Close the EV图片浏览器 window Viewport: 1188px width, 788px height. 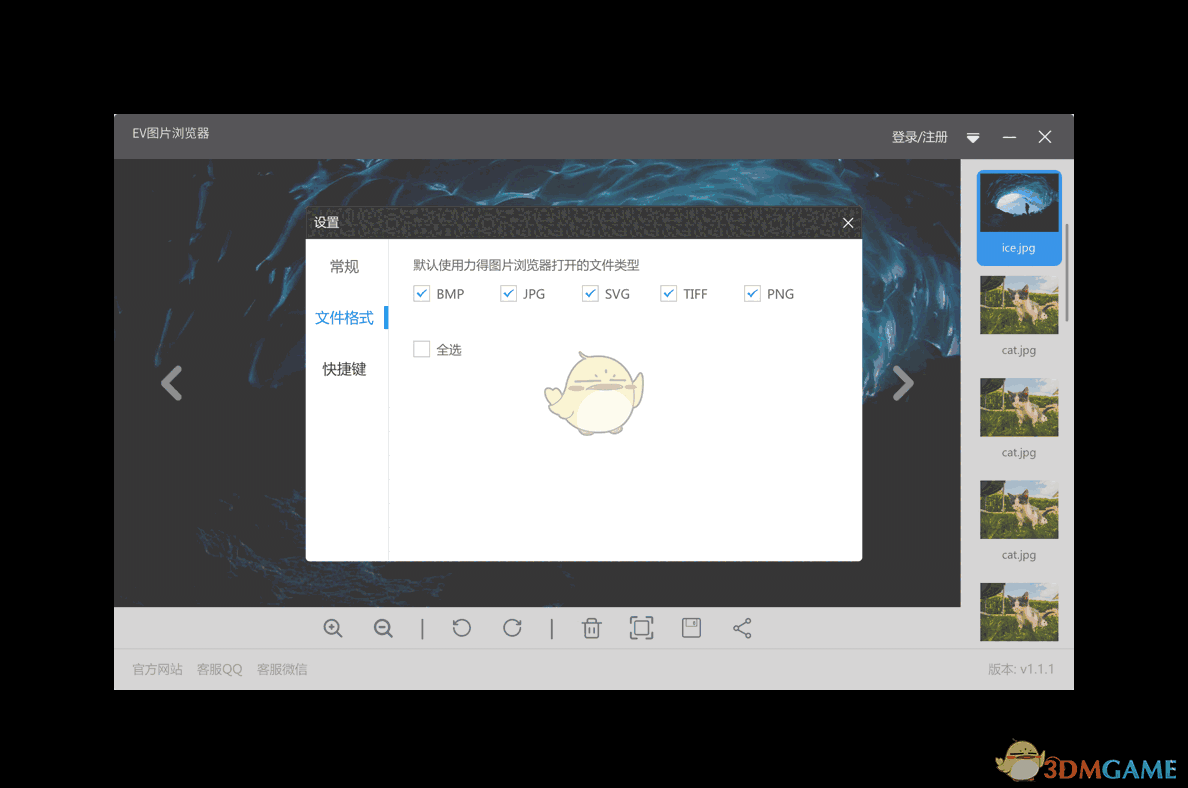1045,137
